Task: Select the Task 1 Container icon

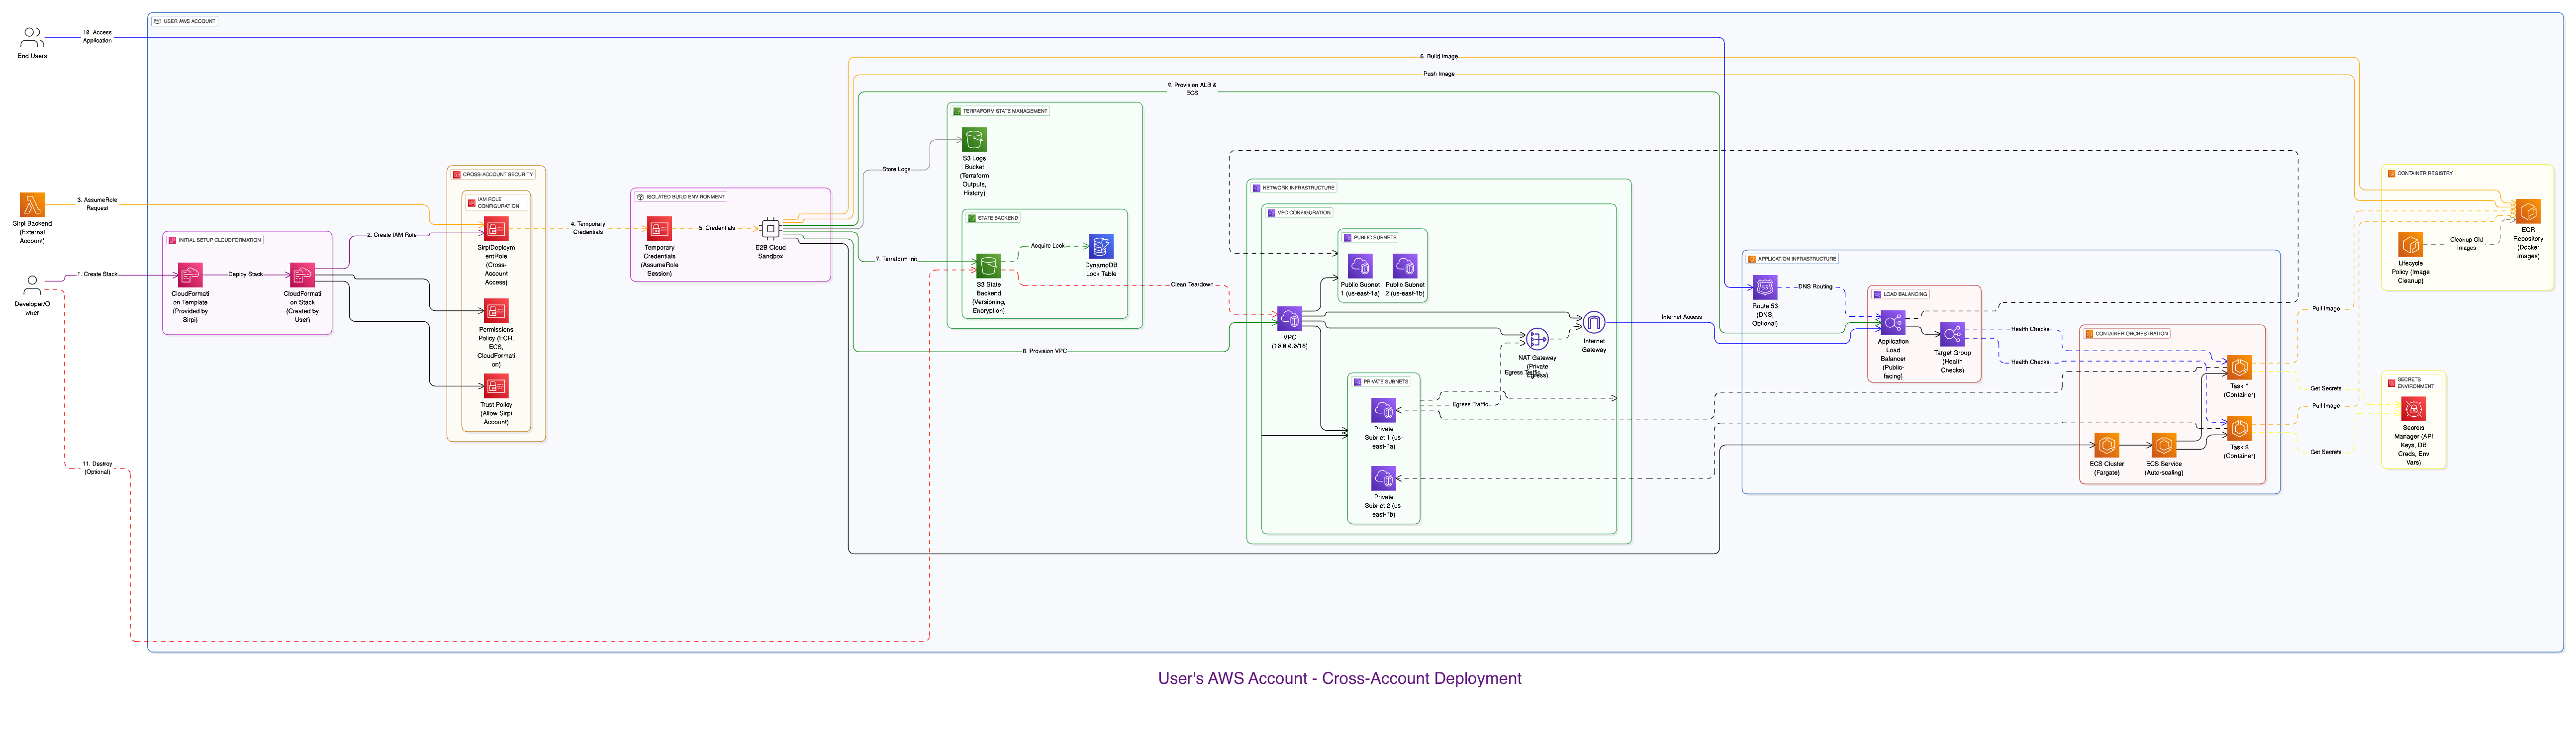Action: click(2239, 367)
